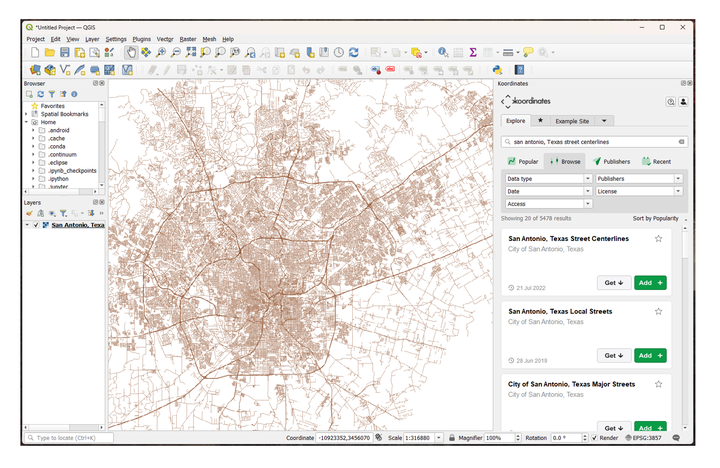Viewport: 720px width, 468px height.
Task: Add San Antonio Street Centerlines dataset
Action: (x=650, y=283)
